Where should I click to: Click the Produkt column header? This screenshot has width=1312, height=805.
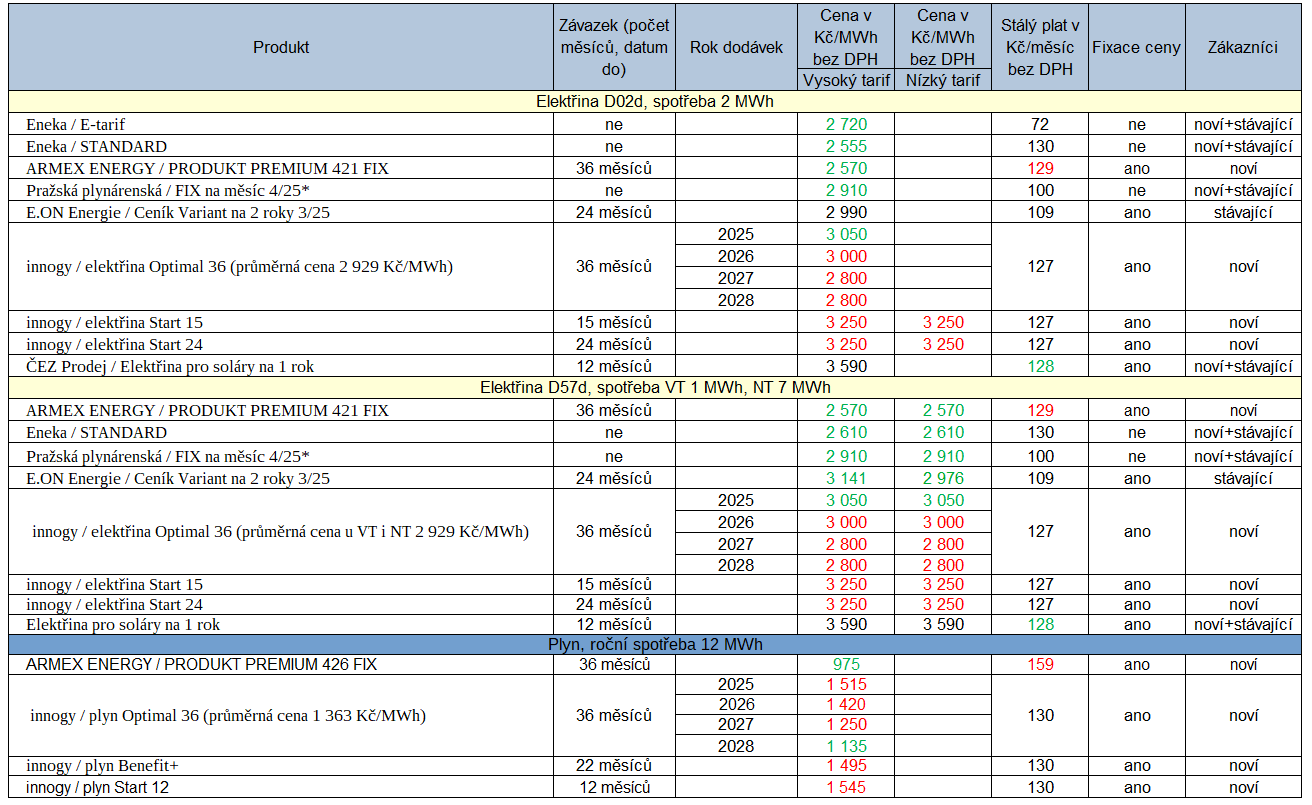pos(281,47)
